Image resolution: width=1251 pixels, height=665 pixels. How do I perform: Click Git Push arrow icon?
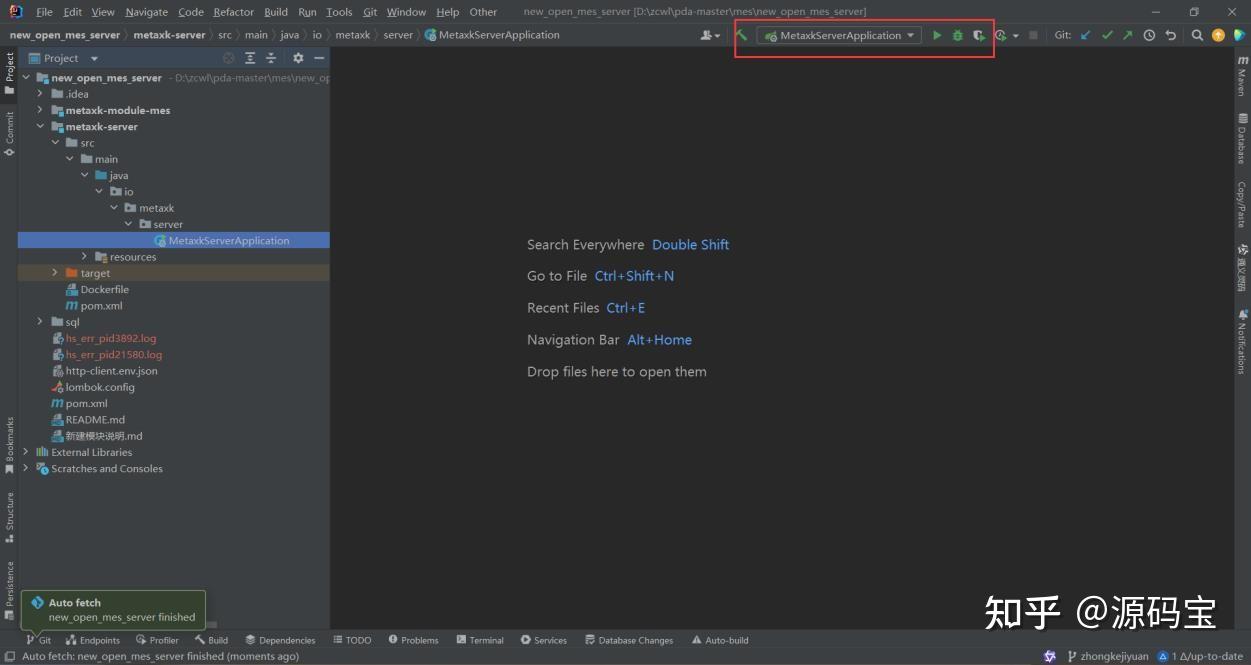[1128, 35]
